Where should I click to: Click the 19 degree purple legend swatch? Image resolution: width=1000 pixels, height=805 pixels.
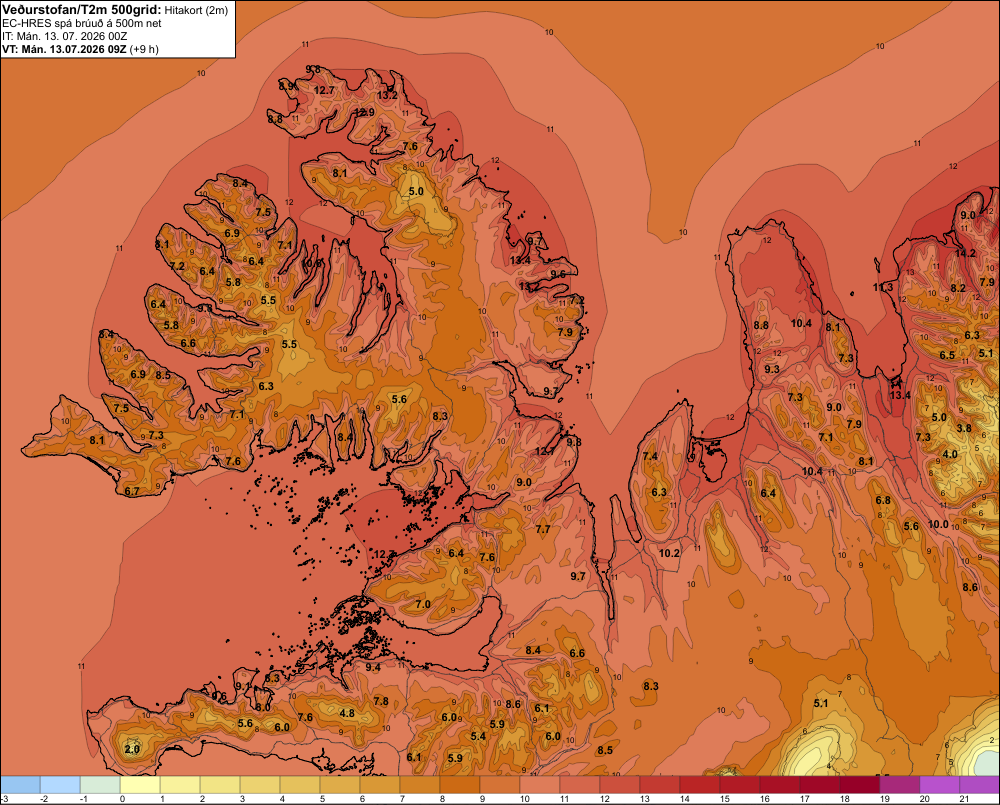[900, 784]
